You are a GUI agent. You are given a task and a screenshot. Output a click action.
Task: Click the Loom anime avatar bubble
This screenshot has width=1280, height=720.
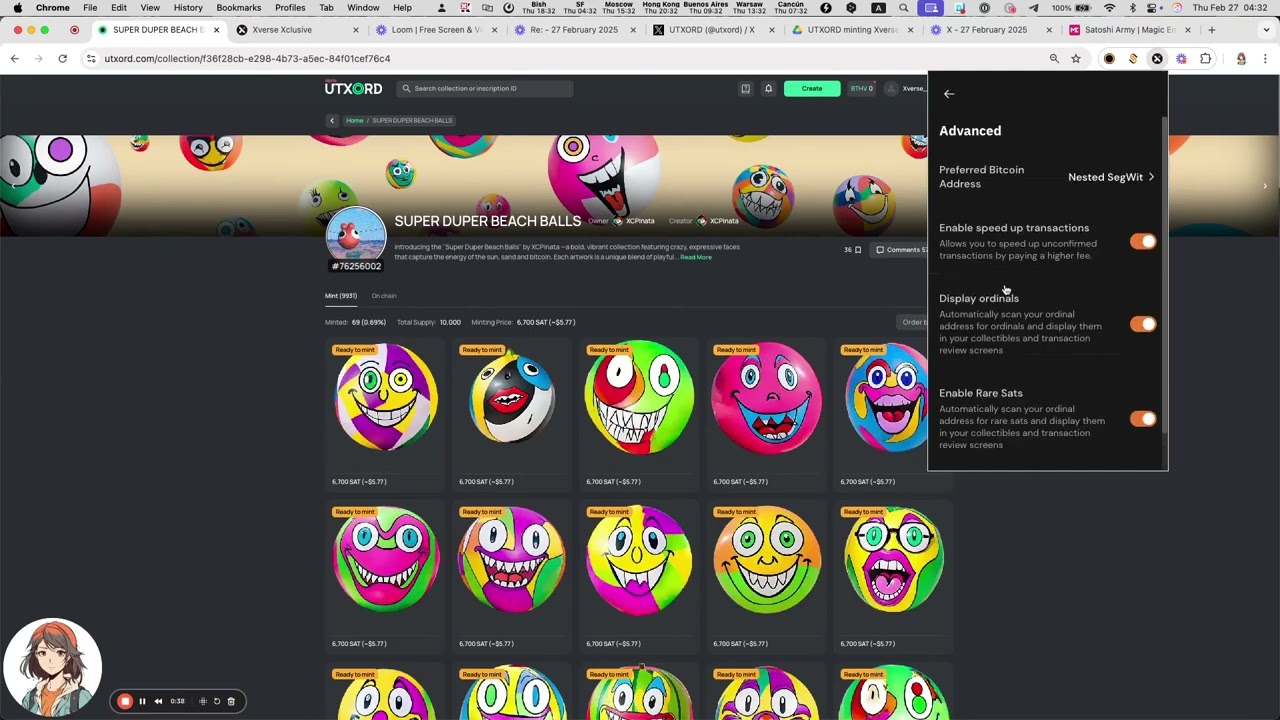pyautogui.click(x=52, y=668)
